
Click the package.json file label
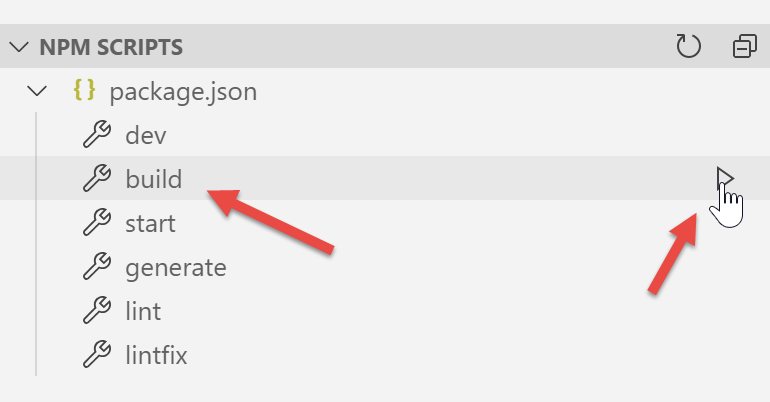pyautogui.click(x=183, y=91)
